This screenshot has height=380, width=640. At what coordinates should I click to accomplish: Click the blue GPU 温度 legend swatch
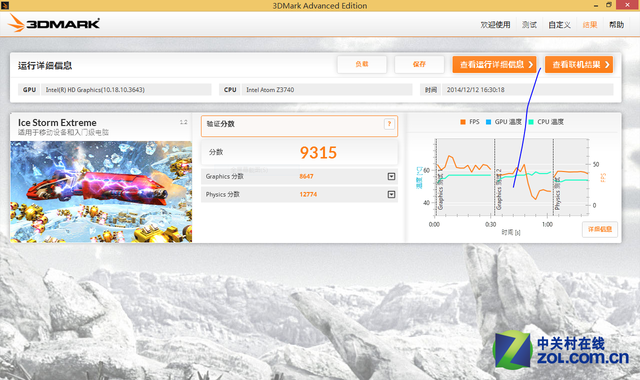pos(489,122)
